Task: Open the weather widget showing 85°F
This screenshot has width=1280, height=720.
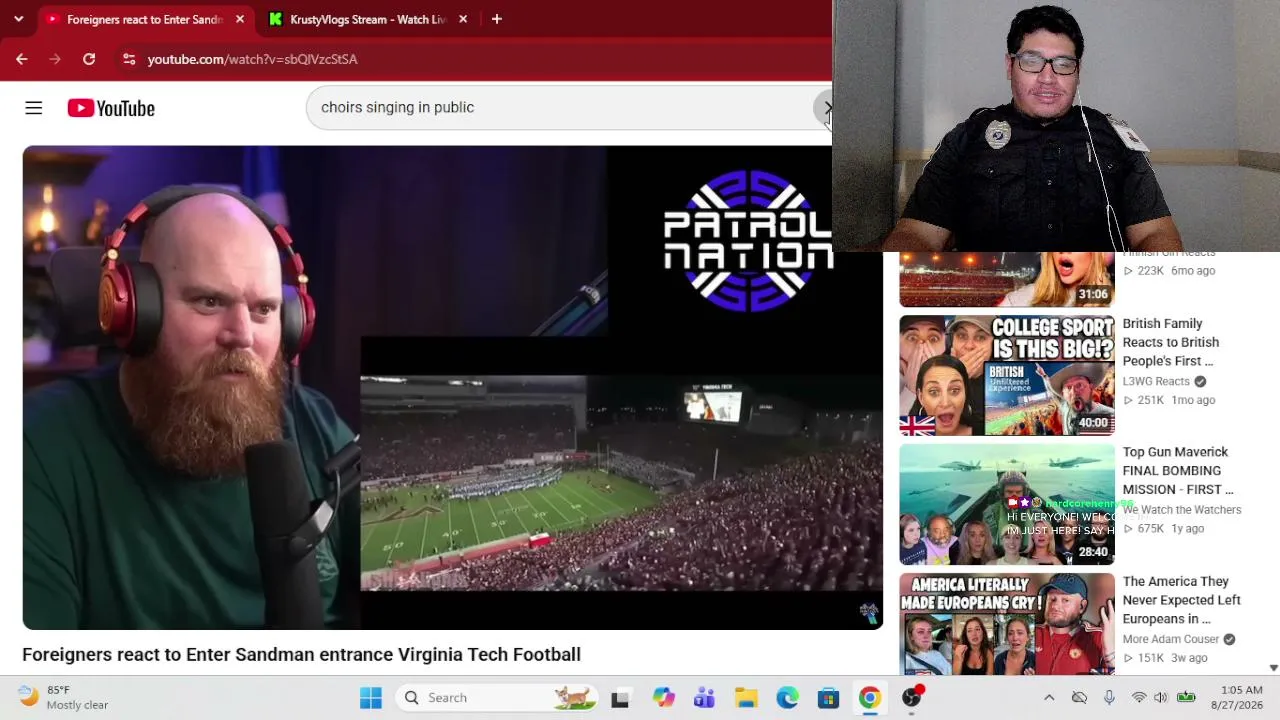Action: tap(63, 697)
